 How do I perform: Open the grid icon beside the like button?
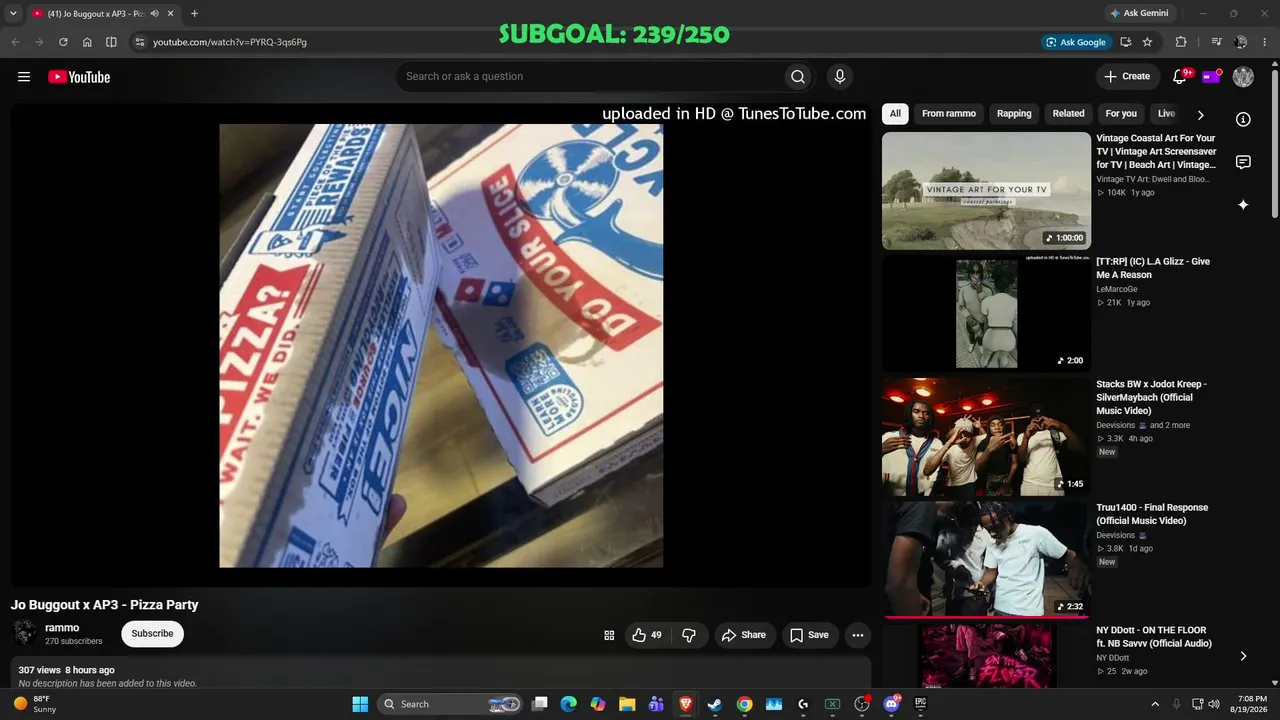609,635
